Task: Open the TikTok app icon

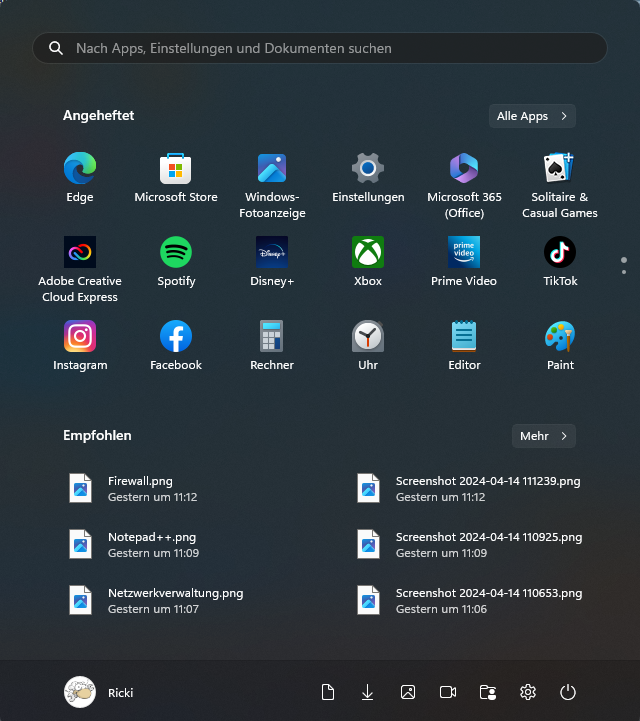Action: click(560, 253)
